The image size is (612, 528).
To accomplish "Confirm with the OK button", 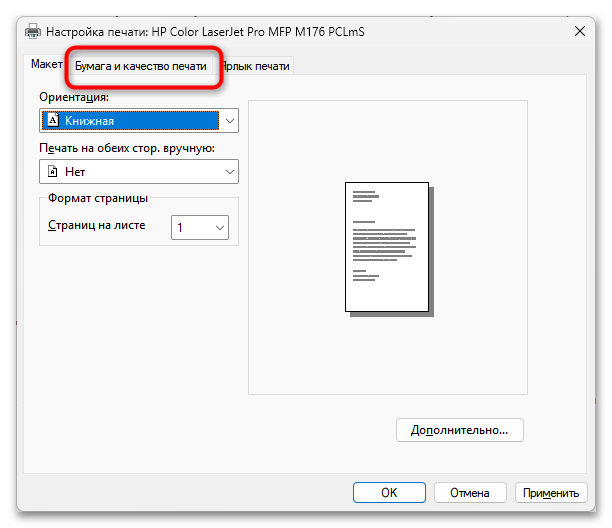I will click(389, 492).
